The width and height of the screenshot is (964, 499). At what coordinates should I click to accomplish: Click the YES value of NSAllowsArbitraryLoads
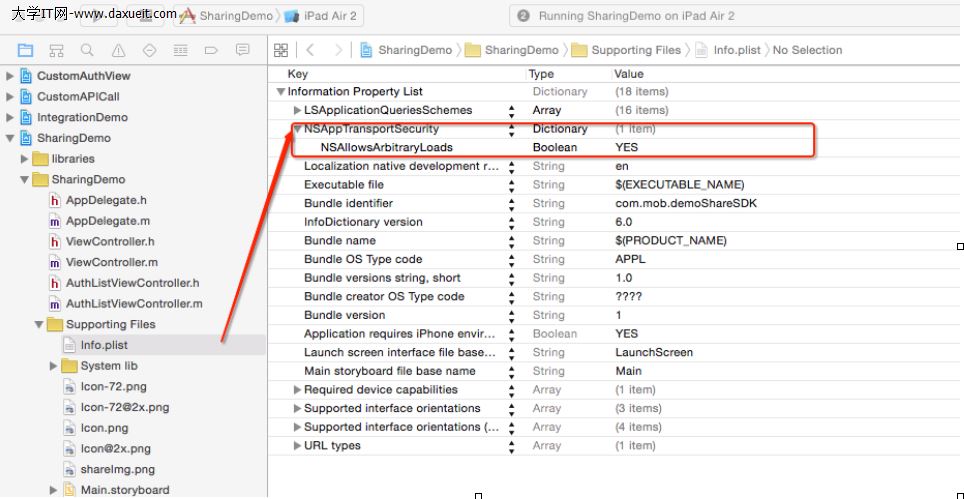(x=627, y=147)
